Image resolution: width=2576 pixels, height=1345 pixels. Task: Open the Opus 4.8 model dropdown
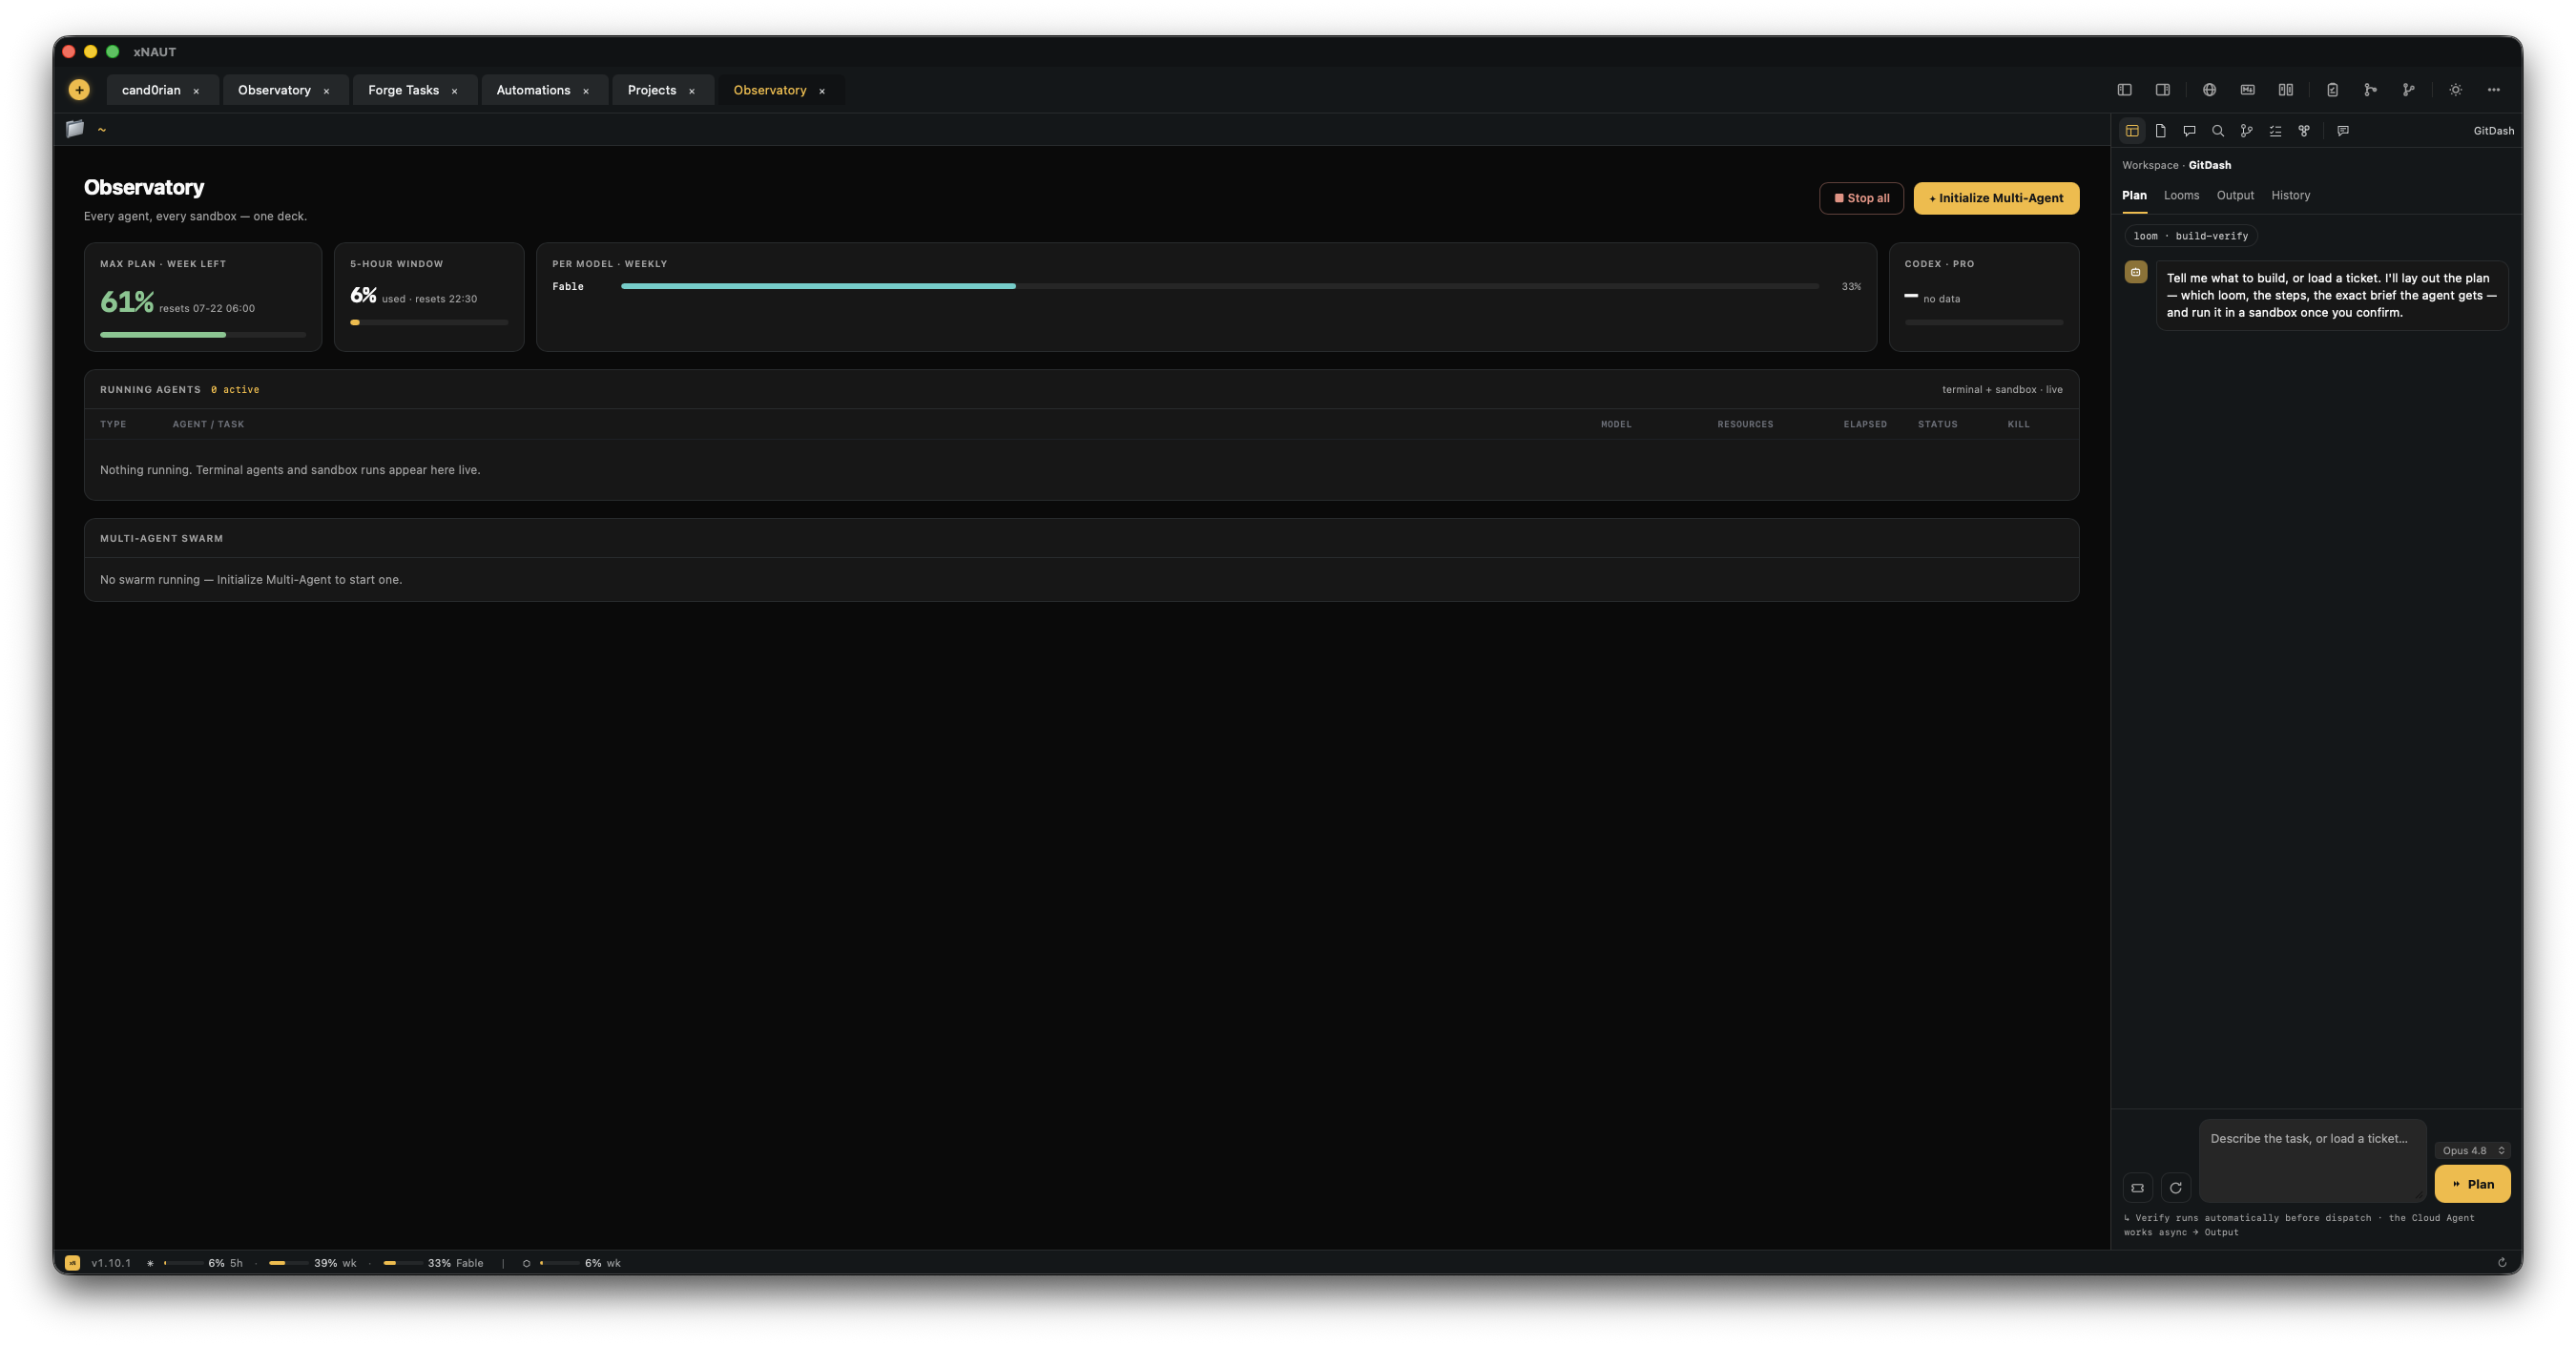point(2472,1150)
